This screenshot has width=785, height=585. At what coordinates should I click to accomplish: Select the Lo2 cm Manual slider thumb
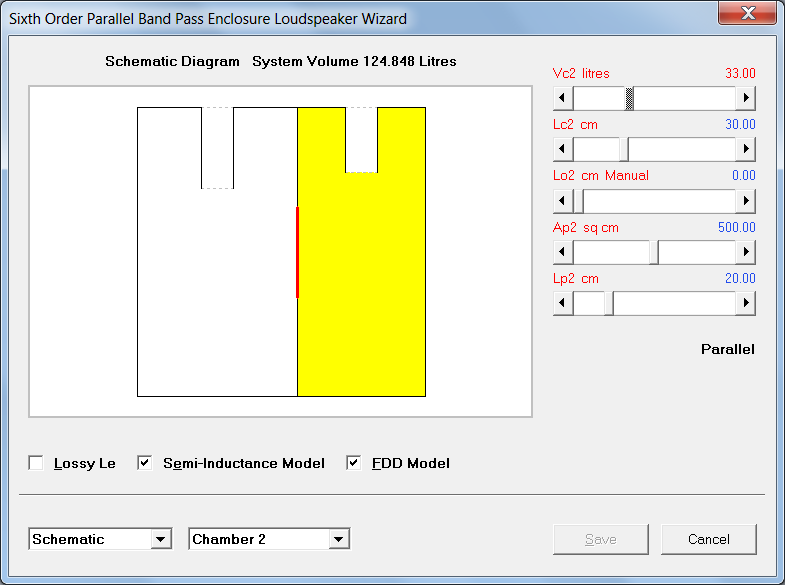pyautogui.click(x=578, y=201)
